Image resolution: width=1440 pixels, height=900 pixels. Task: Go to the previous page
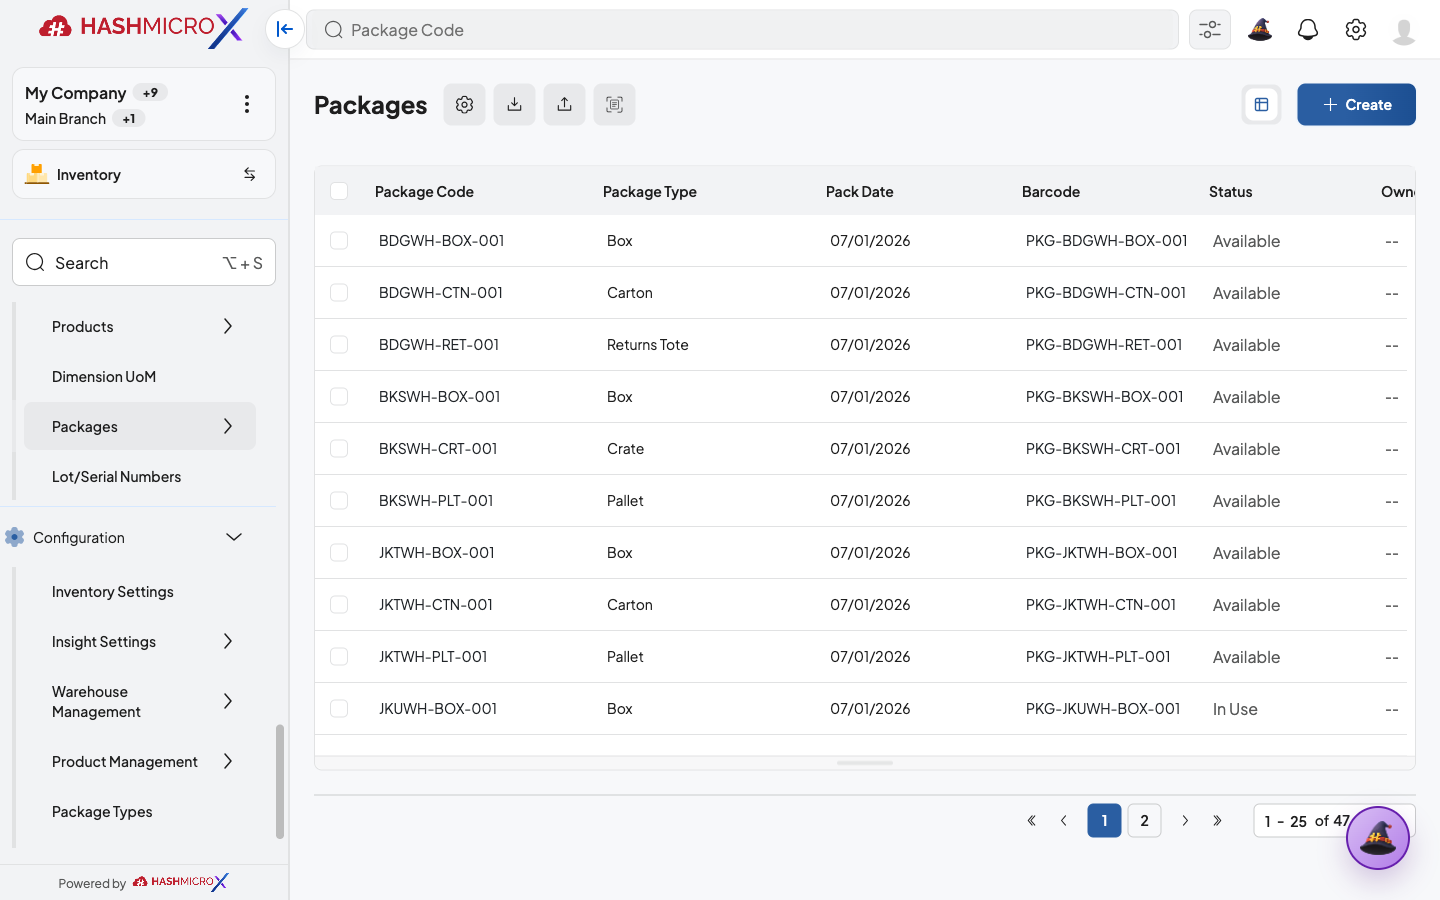click(1064, 820)
